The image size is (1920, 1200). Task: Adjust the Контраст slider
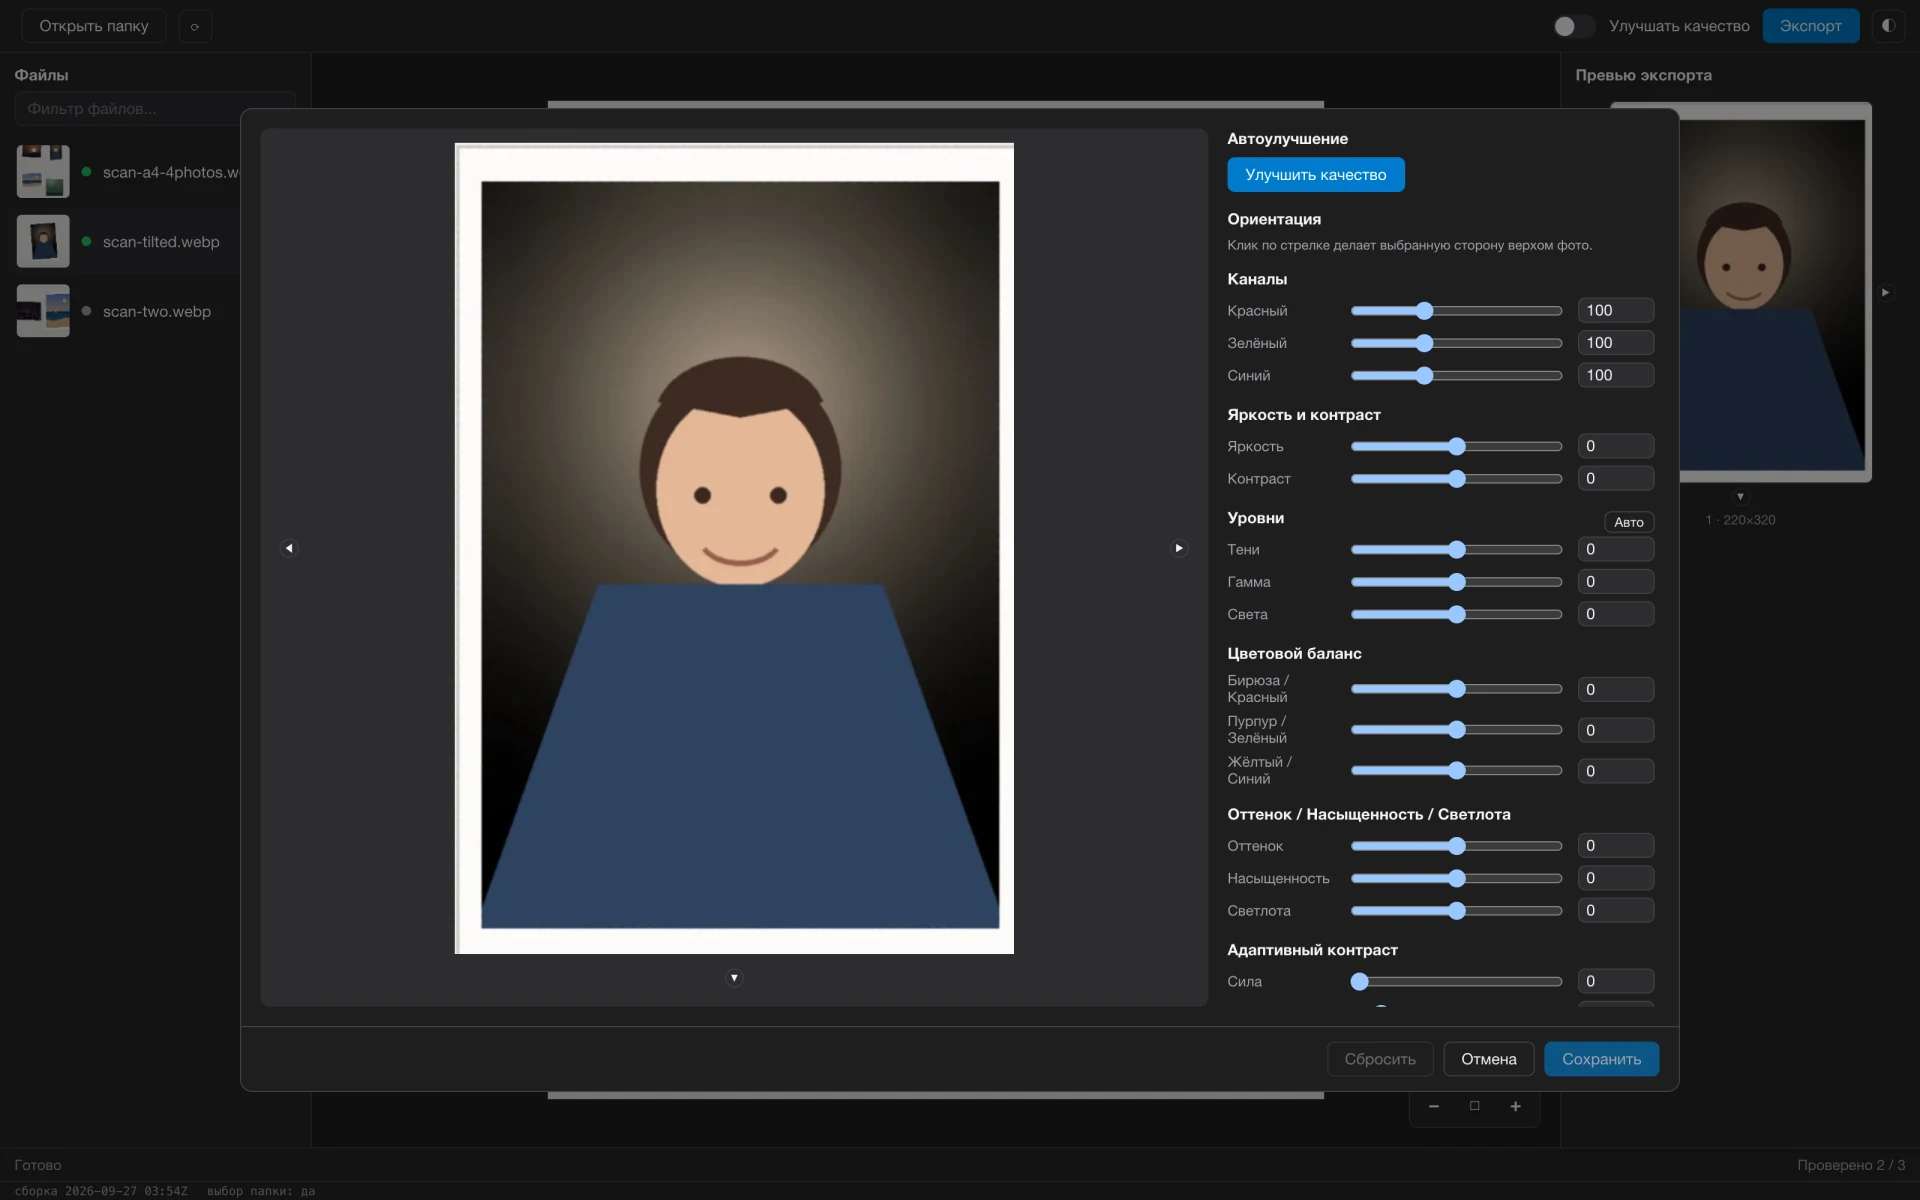coord(1456,479)
